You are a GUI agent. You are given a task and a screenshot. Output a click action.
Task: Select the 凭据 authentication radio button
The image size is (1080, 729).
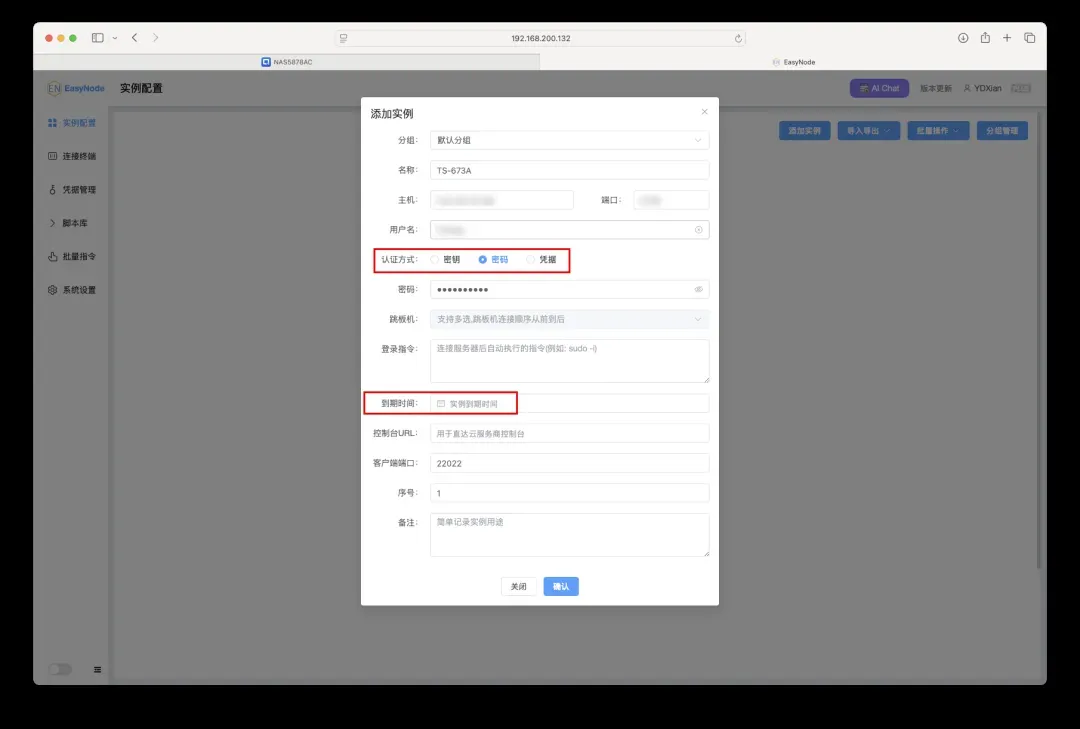(531, 260)
